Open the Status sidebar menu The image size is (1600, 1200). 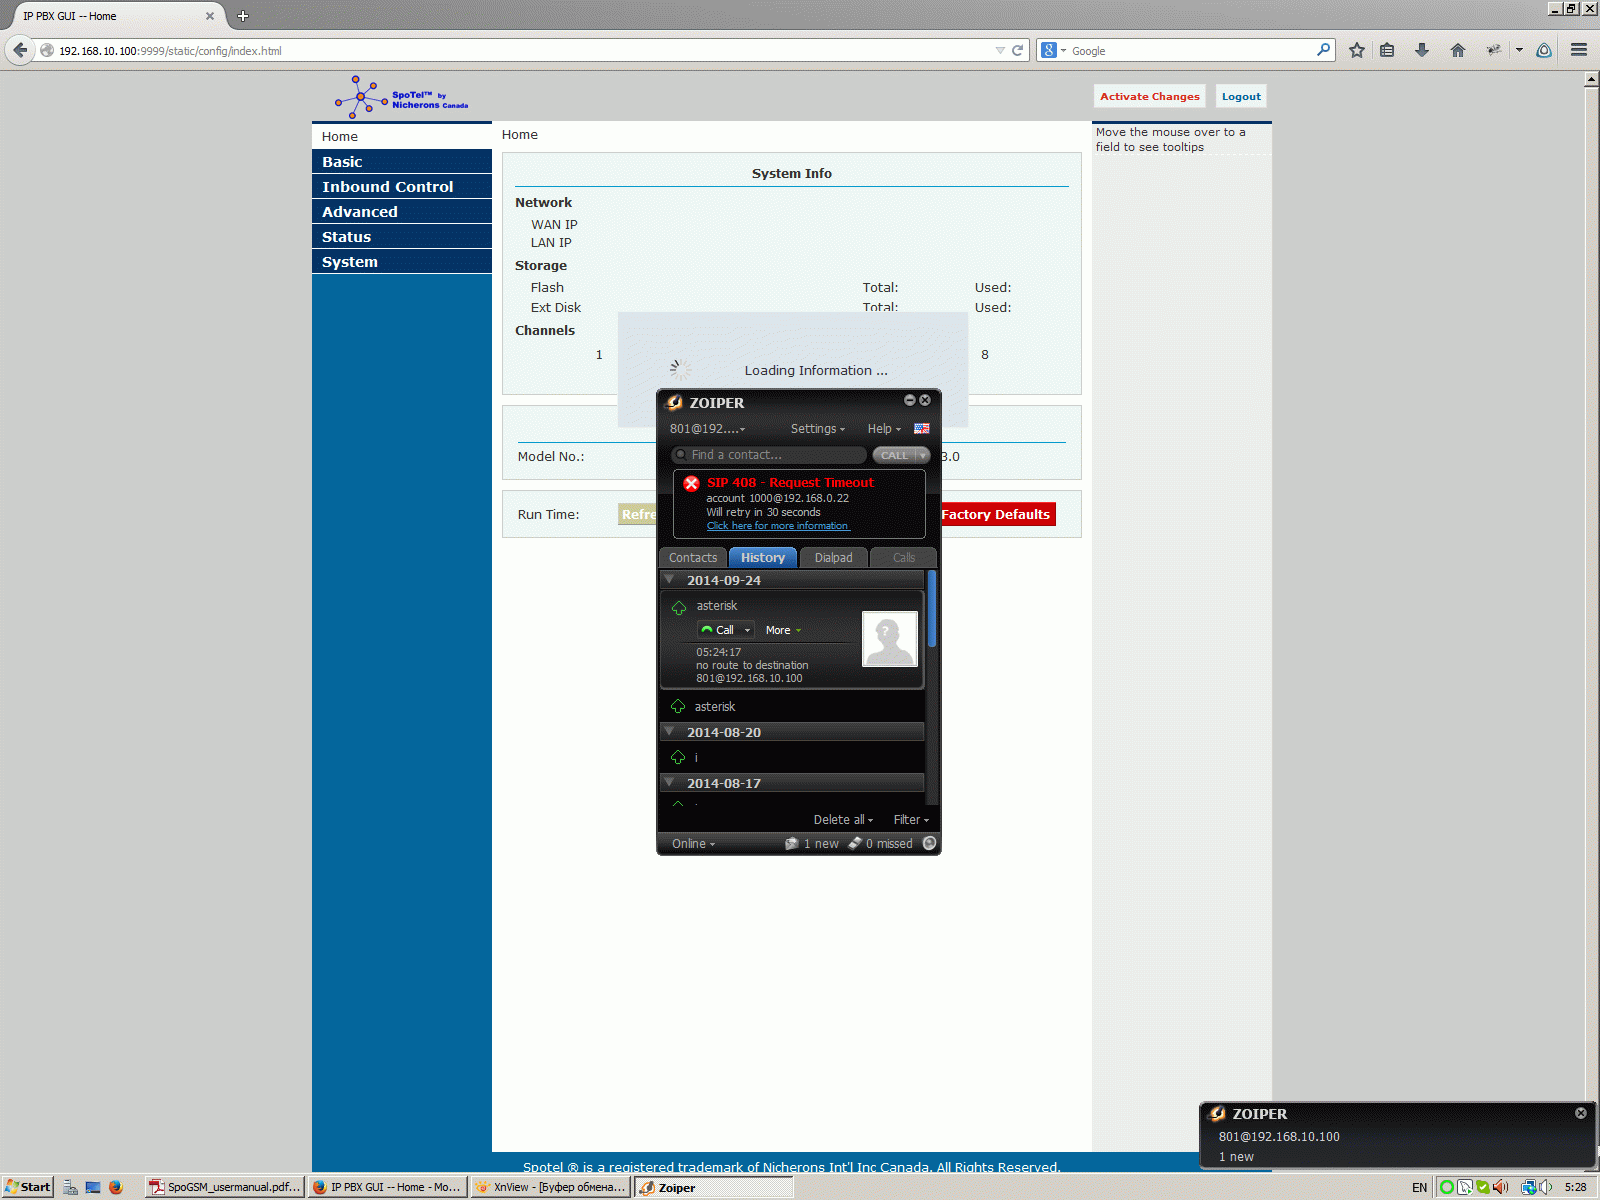402,237
